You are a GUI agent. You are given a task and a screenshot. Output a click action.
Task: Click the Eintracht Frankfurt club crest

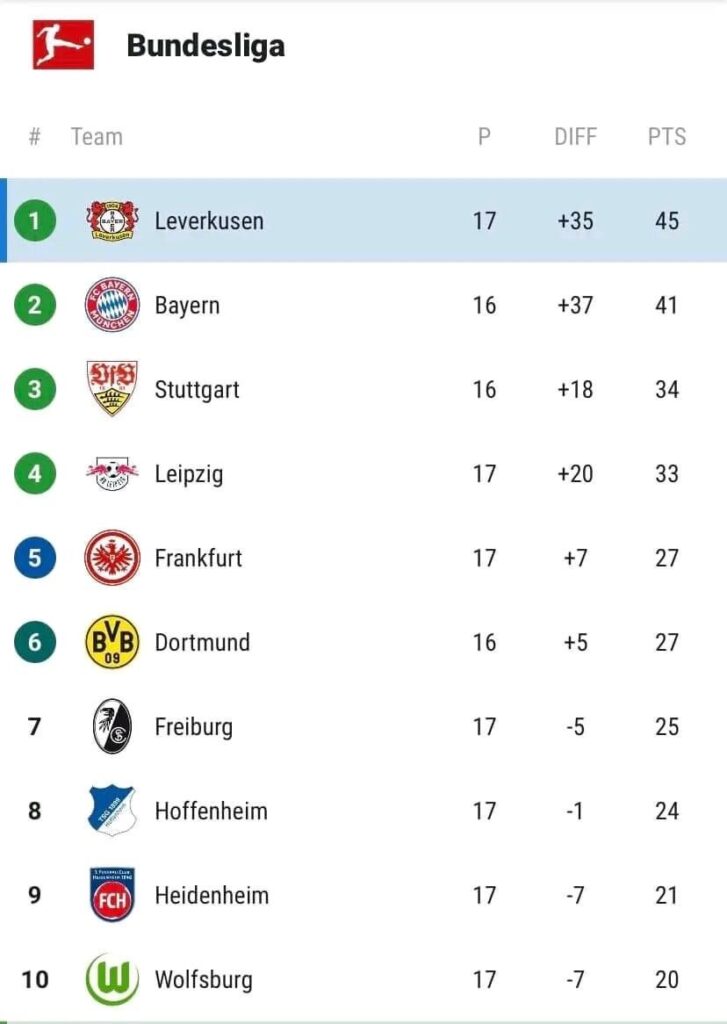tap(112, 558)
